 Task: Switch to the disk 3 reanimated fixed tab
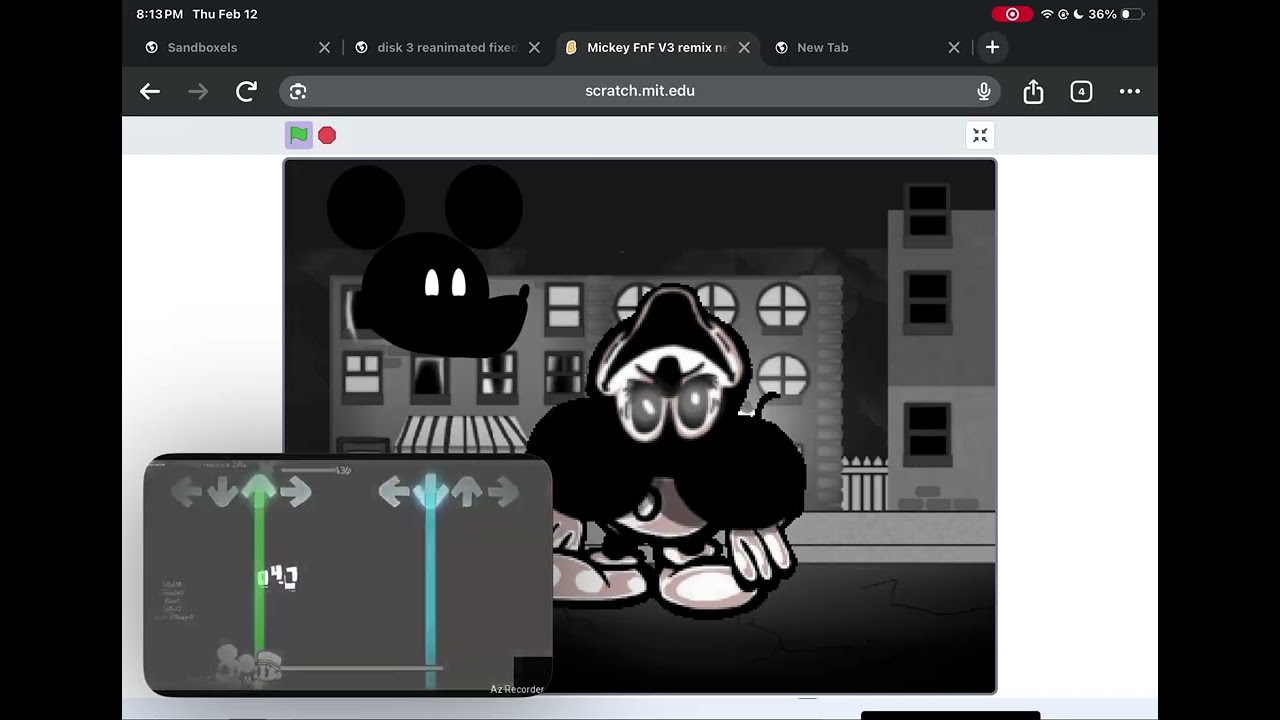[446, 47]
